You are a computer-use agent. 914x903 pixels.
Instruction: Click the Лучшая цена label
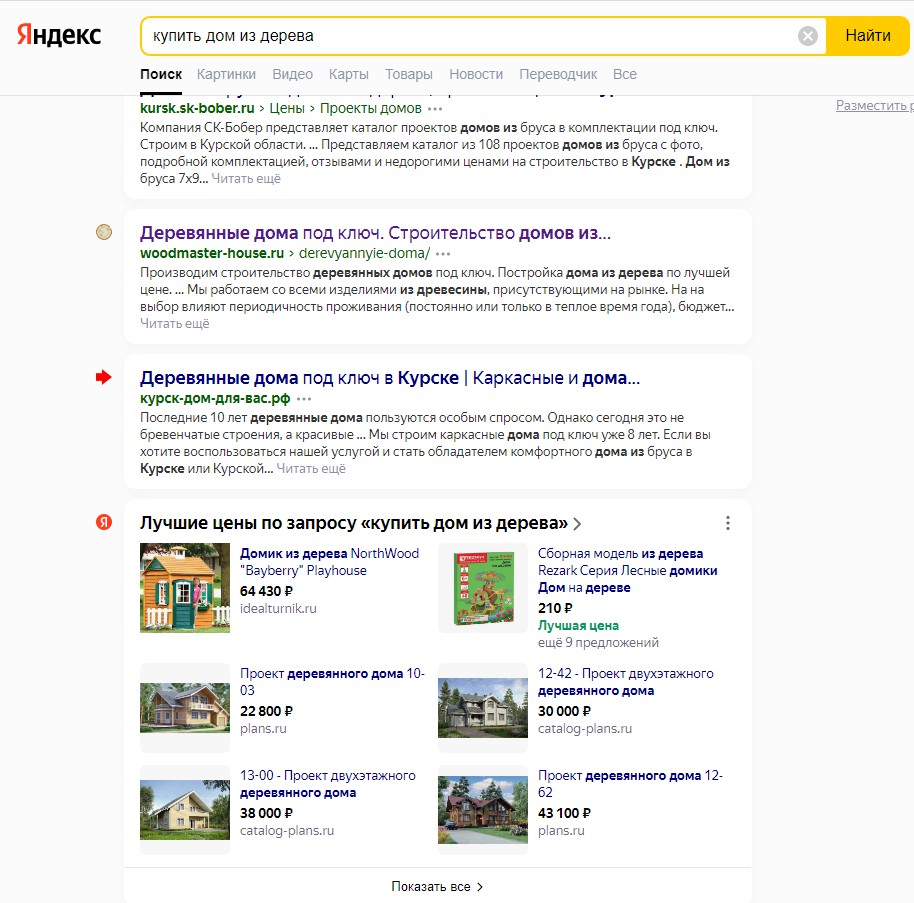click(578, 626)
